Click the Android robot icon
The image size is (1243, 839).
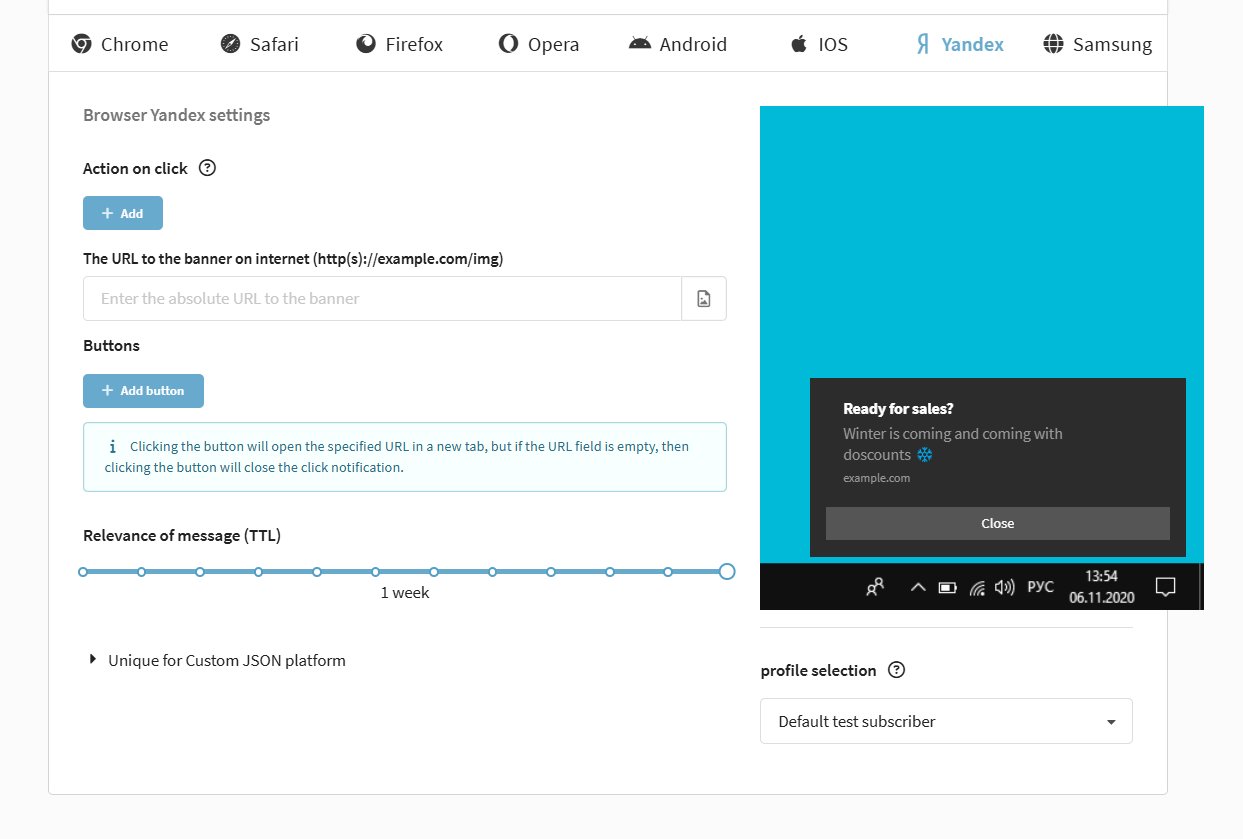pyautogui.click(x=640, y=44)
